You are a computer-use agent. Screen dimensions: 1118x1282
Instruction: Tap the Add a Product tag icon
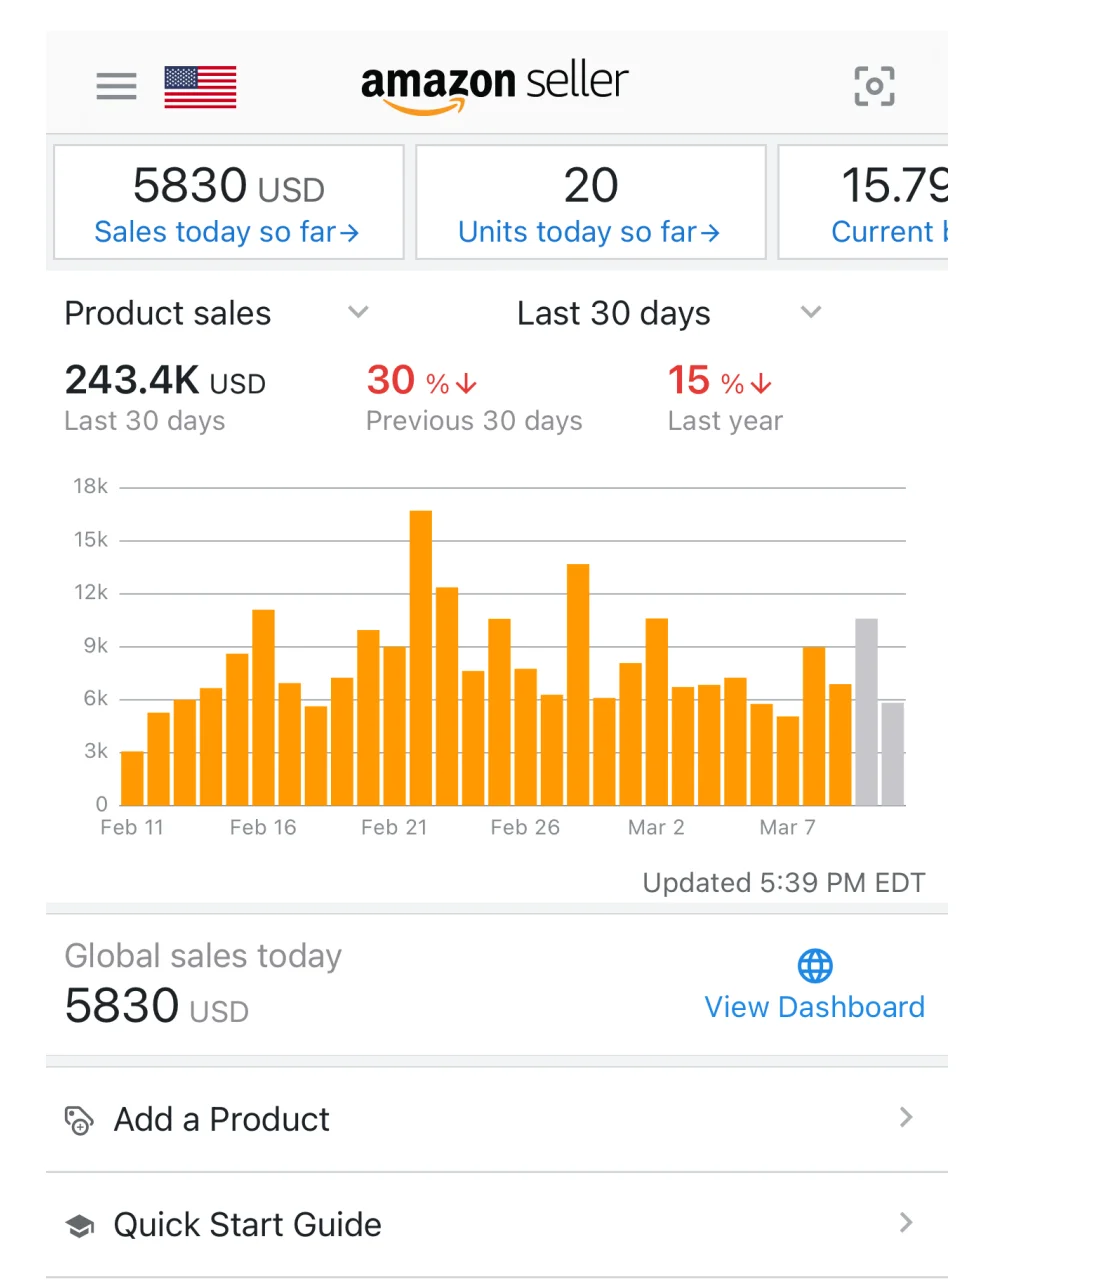coord(79,1120)
